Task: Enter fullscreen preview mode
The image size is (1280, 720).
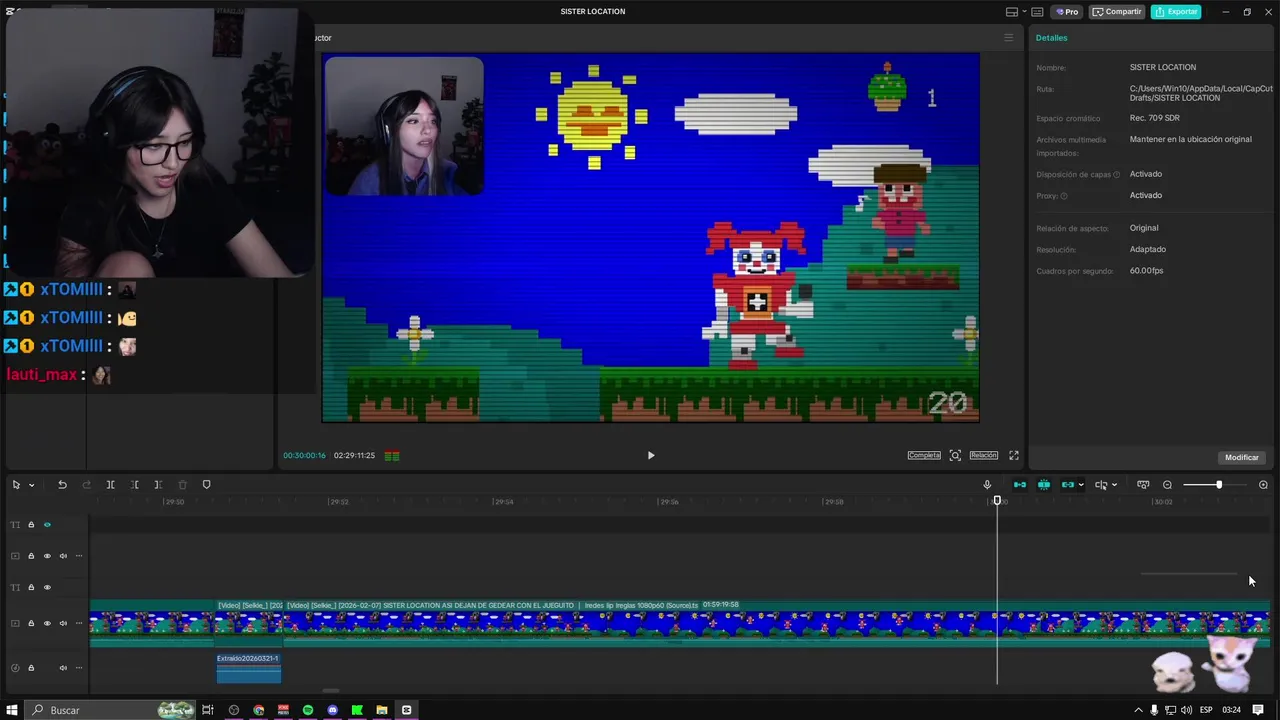Action: (x=1013, y=455)
